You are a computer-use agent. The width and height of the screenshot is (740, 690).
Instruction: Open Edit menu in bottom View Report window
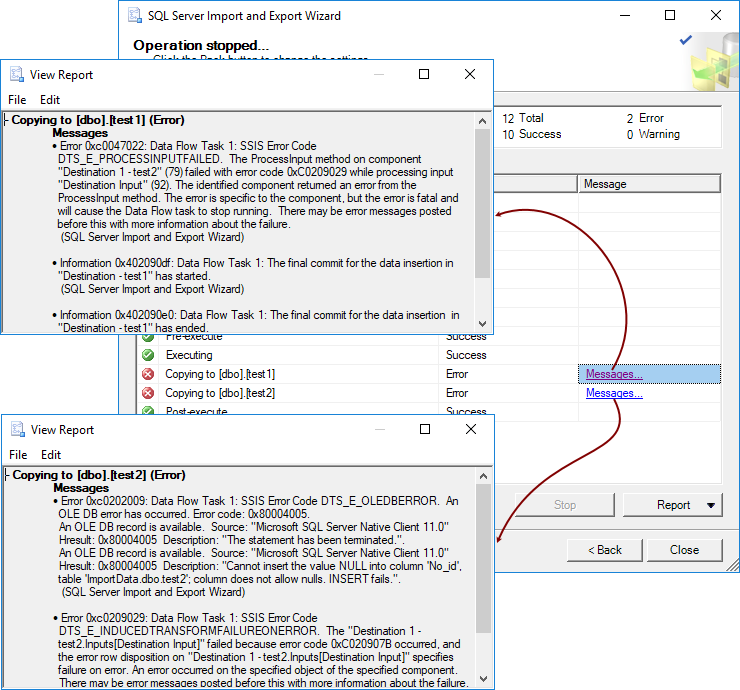[x=51, y=454]
